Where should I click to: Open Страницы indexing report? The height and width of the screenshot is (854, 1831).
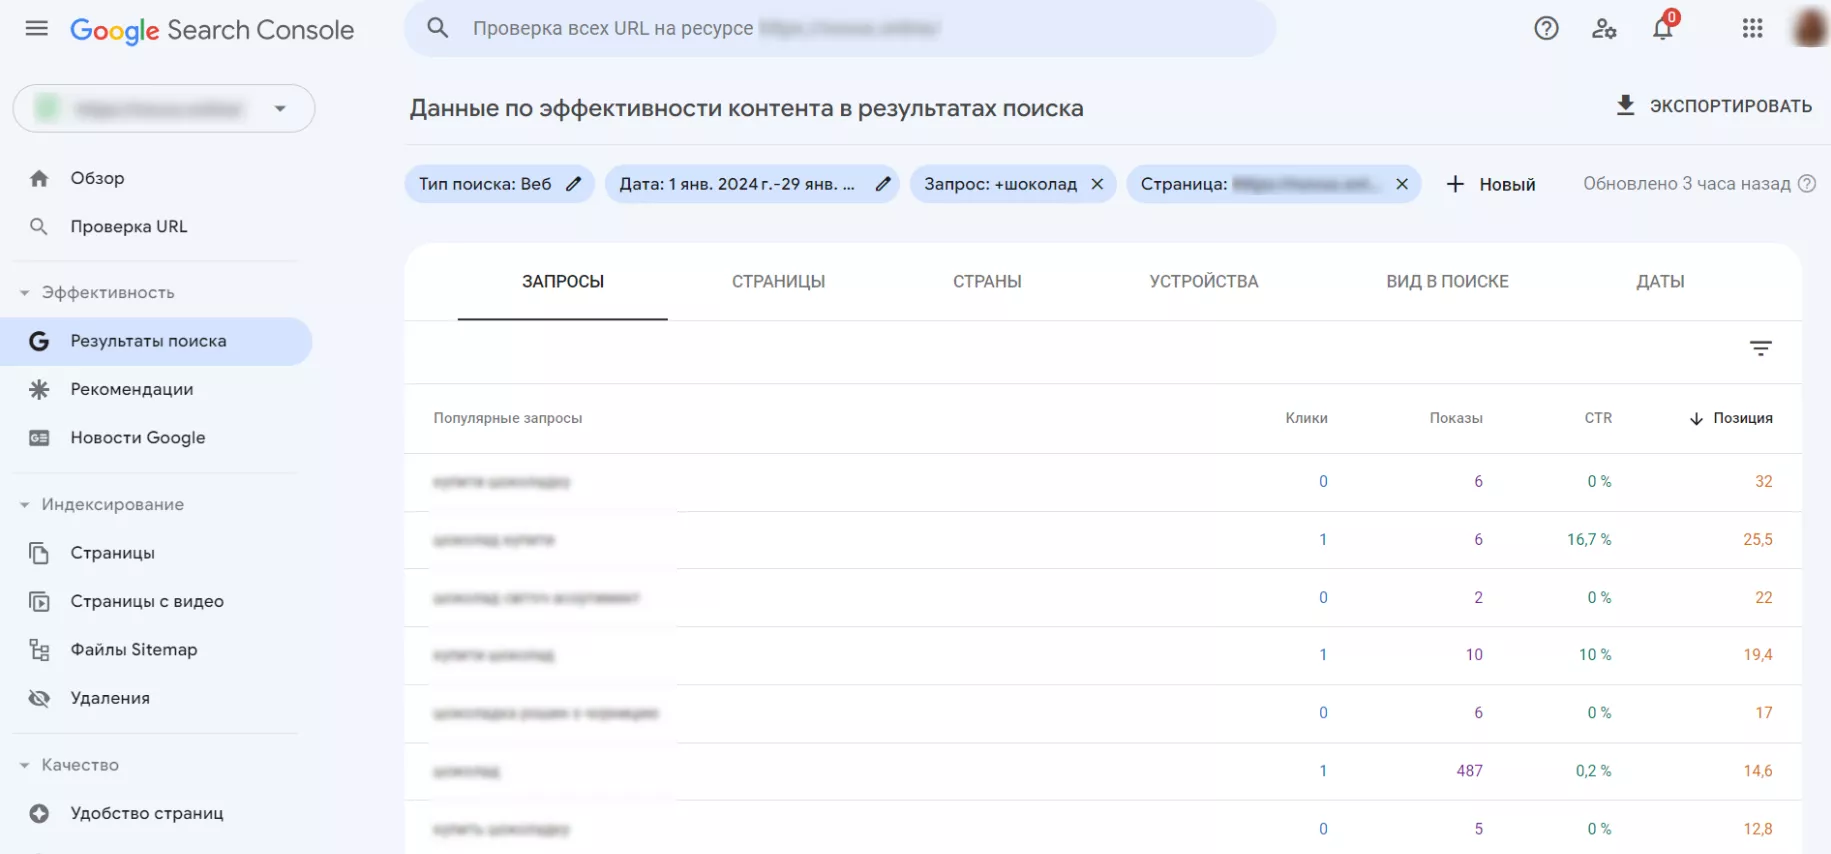pyautogui.click(x=112, y=552)
